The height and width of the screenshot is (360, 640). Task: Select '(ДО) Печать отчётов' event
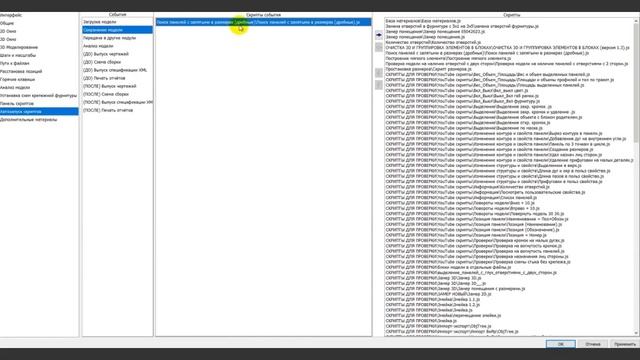pos(104,78)
